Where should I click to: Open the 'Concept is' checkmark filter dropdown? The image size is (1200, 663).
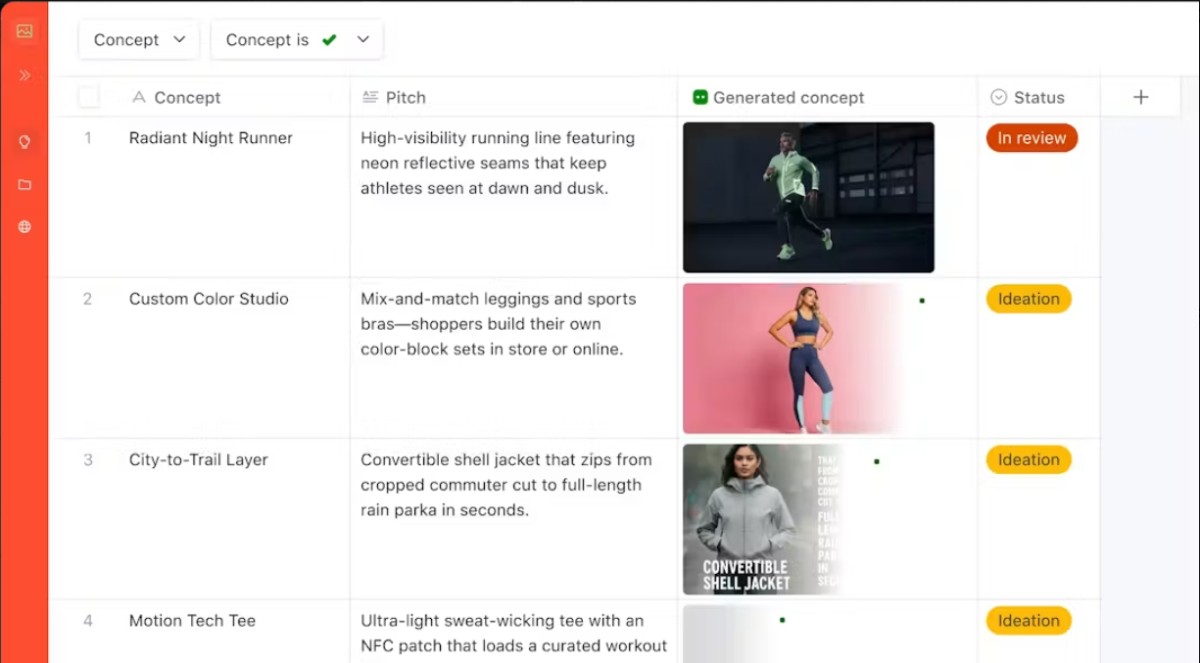297,40
